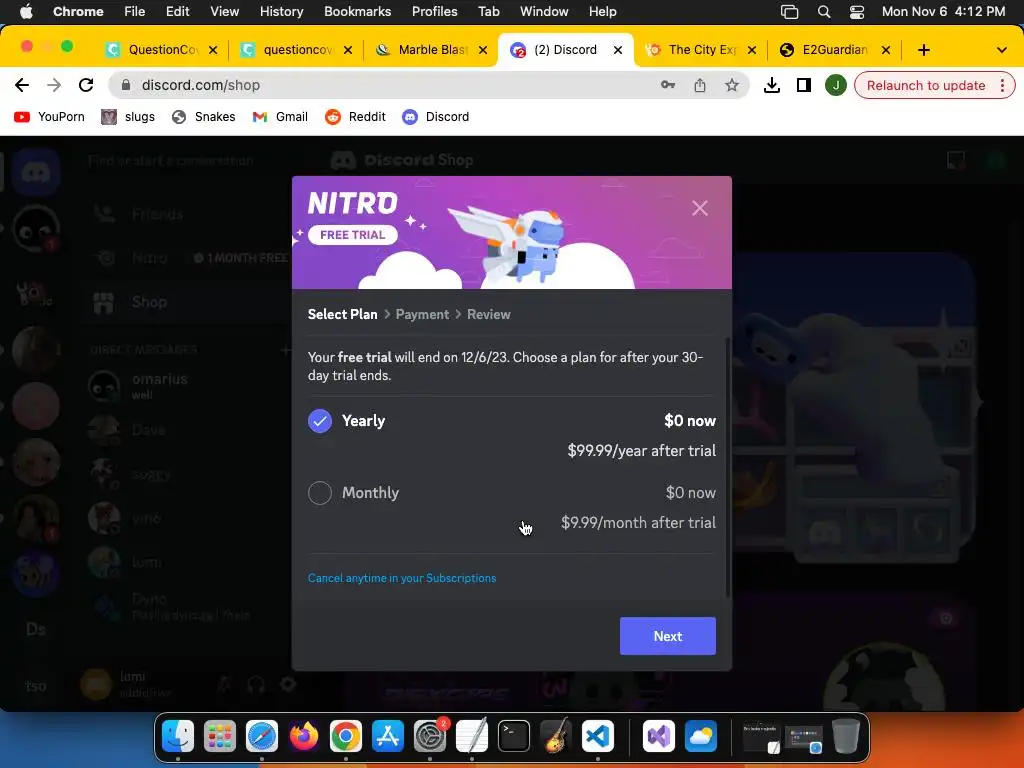Open the Snakes bookmark
The height and width of the screenshot is (768, 1024).
[x=203, y=117]
